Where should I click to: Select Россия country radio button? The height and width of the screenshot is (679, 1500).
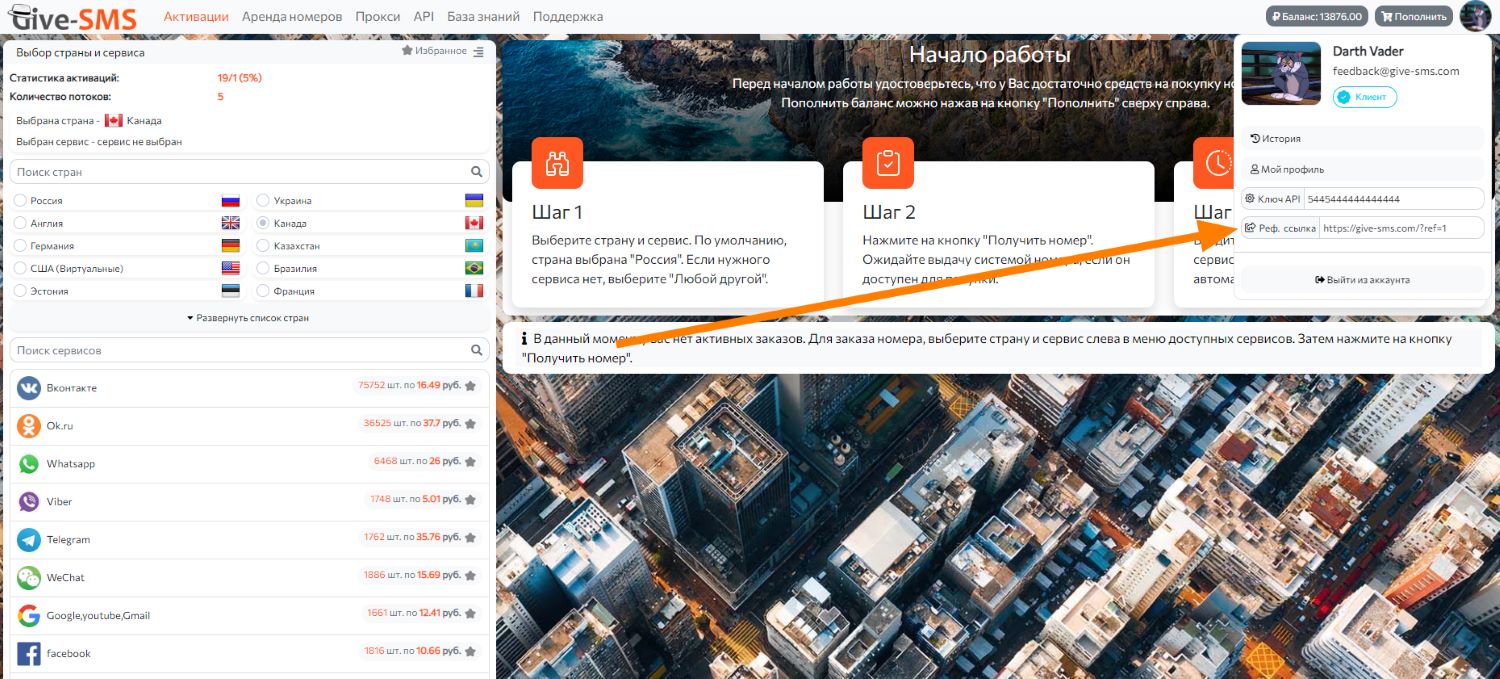[x=20, y=201]
